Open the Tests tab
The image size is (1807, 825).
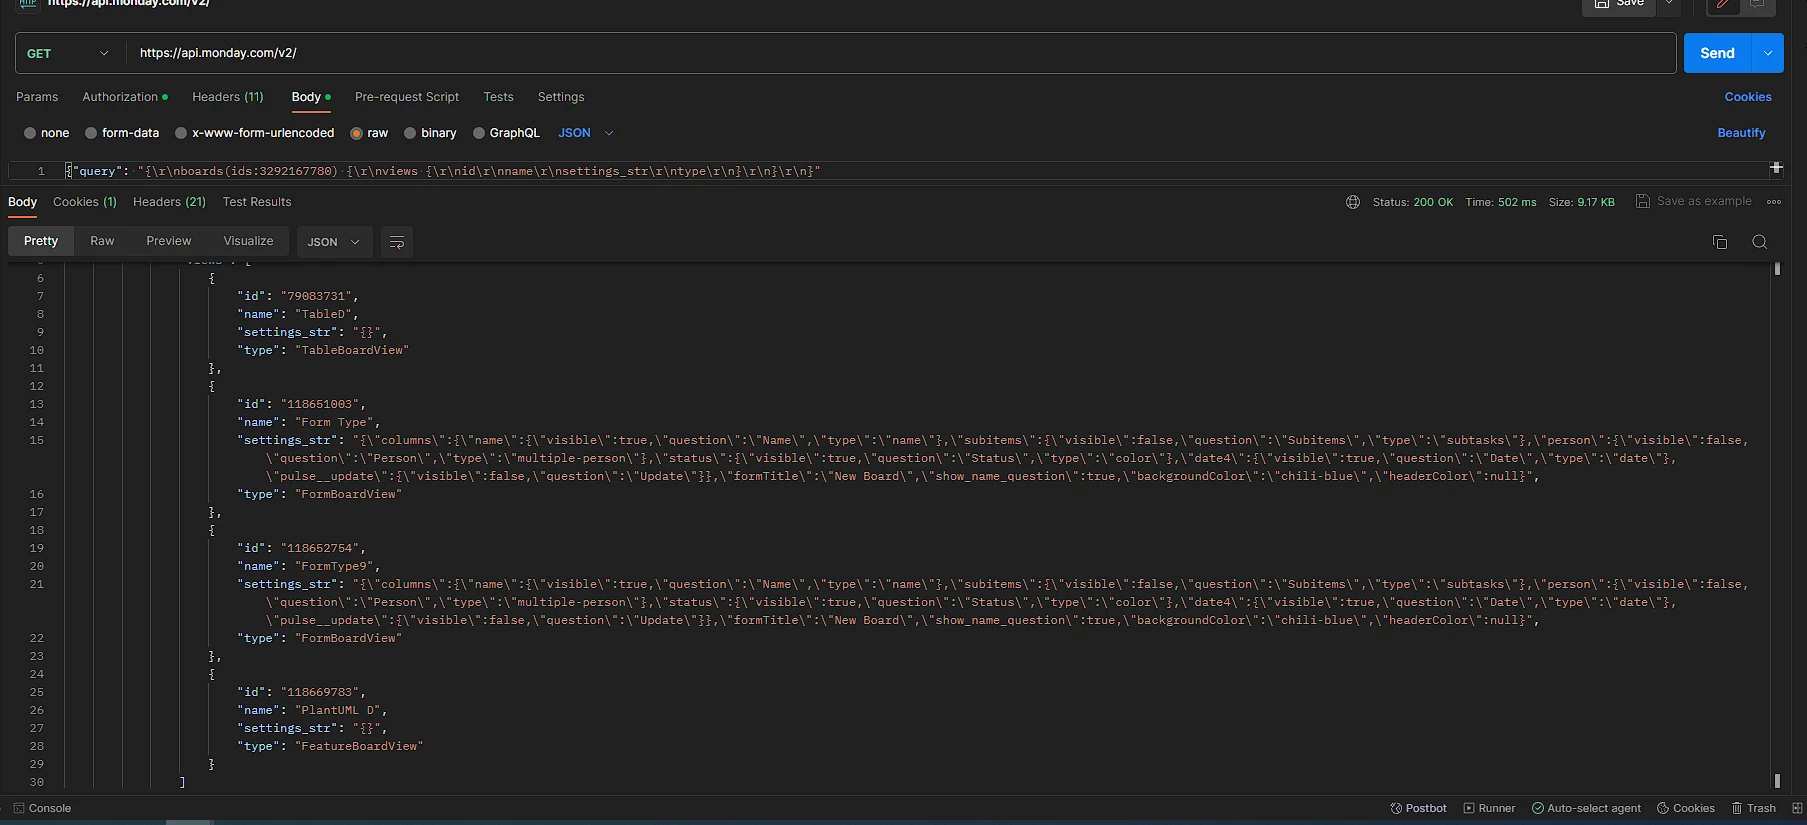click(x=498, y=97)
